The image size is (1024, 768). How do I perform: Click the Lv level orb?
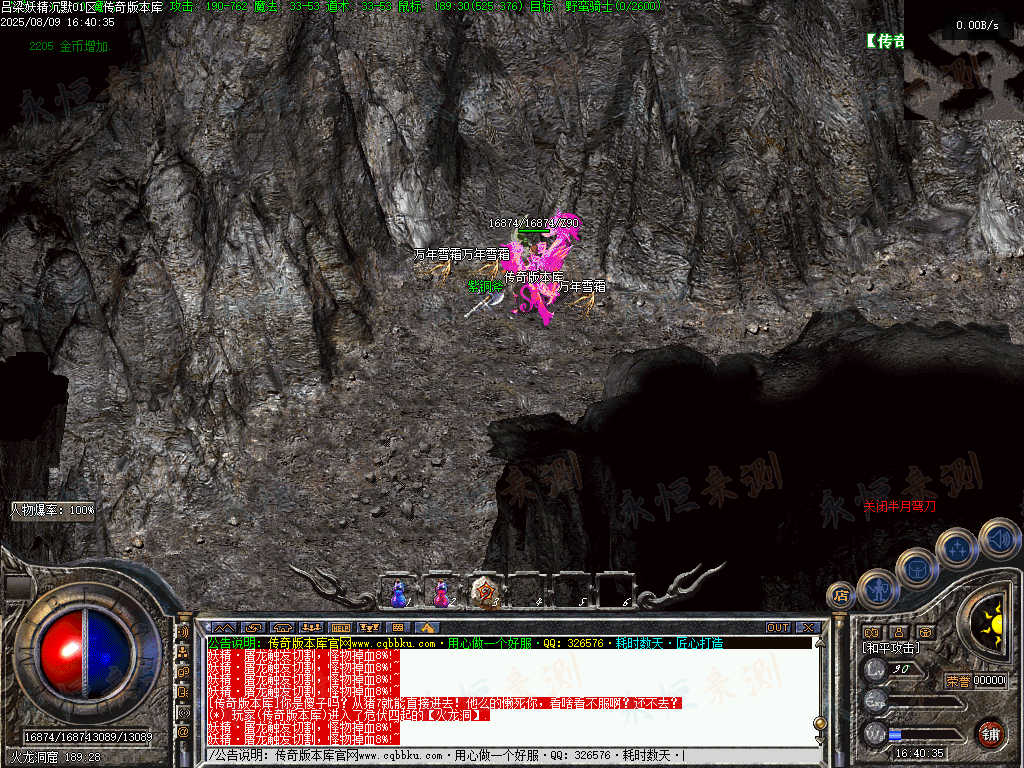coord(876,669)
